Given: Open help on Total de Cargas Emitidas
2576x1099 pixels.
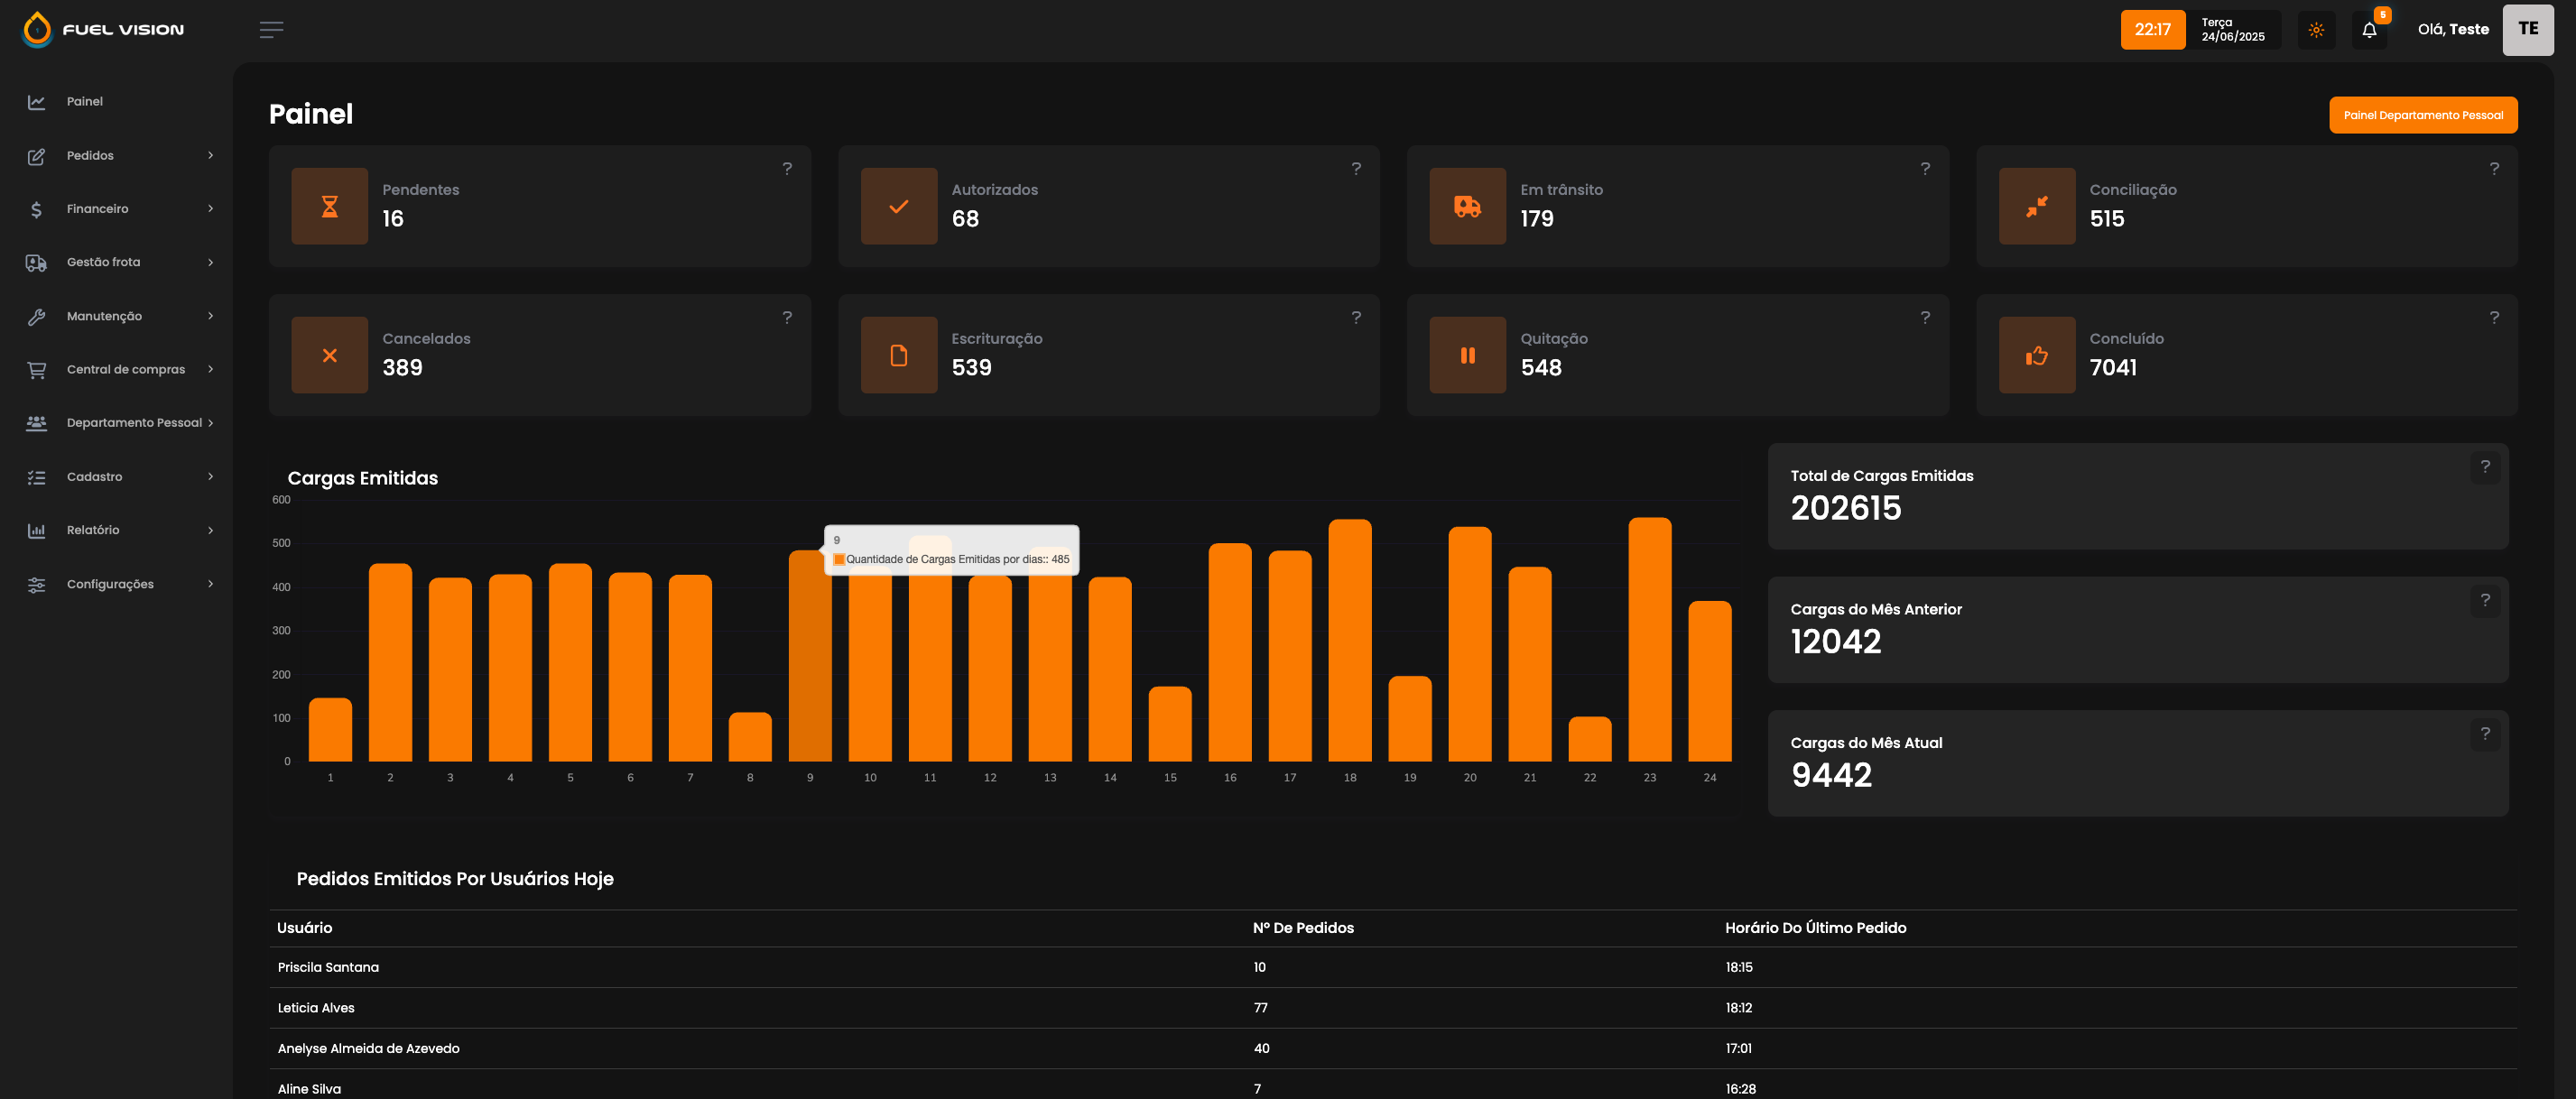Looking at the screenshot, I should [x=2484, y=467].
